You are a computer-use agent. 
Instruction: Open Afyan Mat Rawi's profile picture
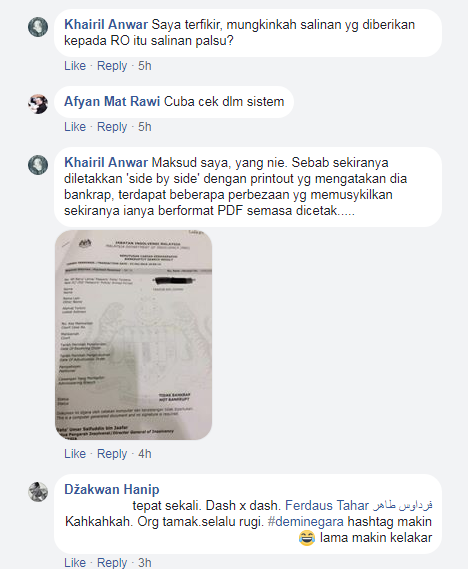(x=38, y=104)
